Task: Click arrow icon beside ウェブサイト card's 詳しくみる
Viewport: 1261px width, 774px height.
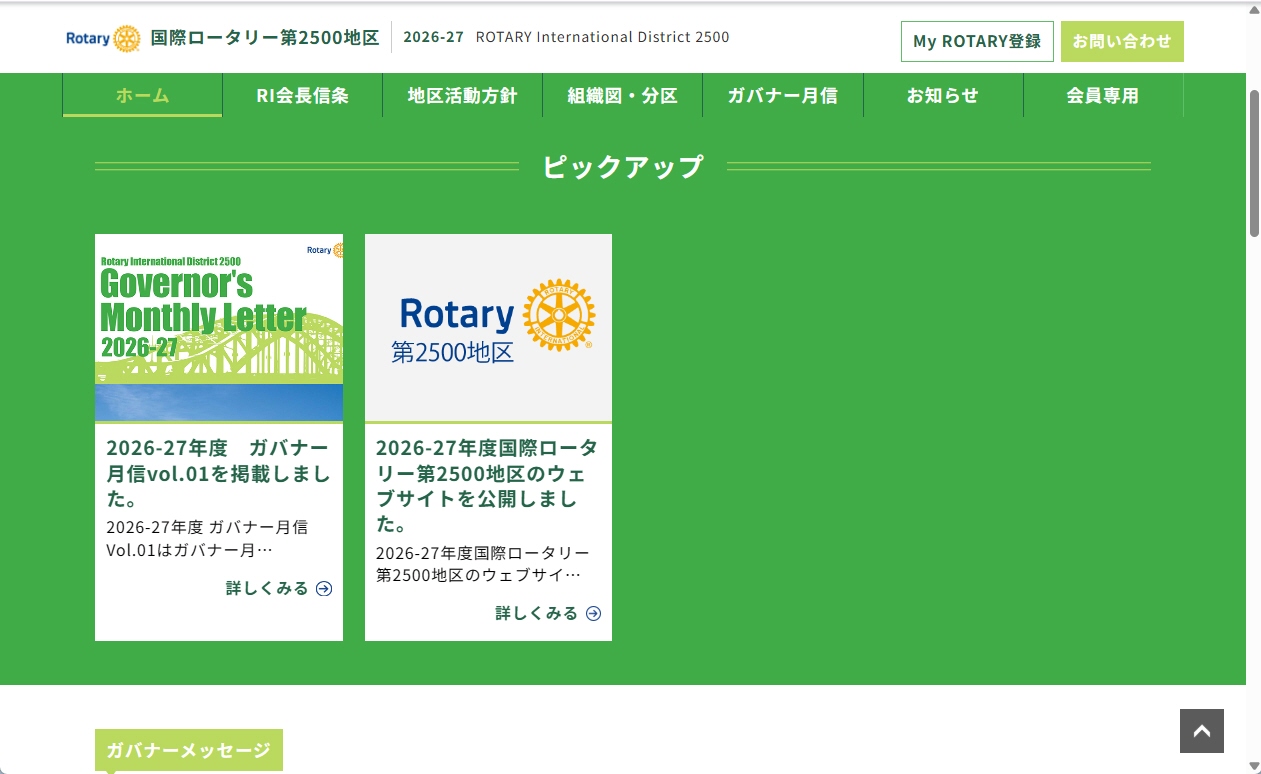Action: 593,613
